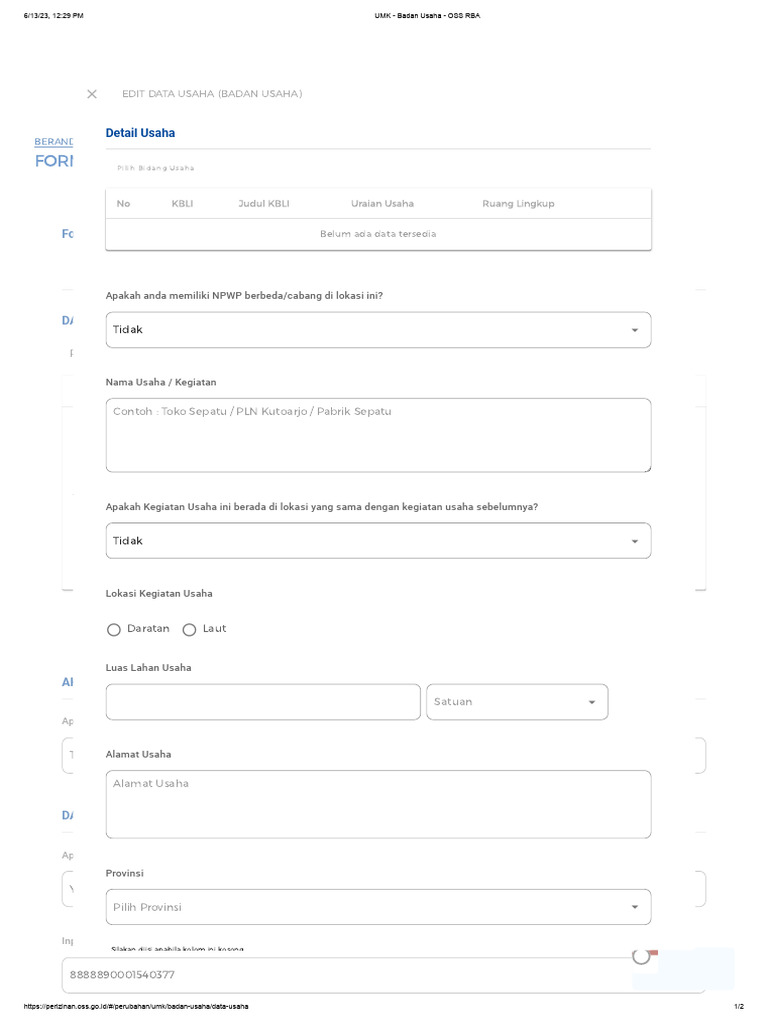Open the lokasi yang sama dropdown
Image resolution: width=768 pixels, height=1024 pixels.
(x=378, y=541)
